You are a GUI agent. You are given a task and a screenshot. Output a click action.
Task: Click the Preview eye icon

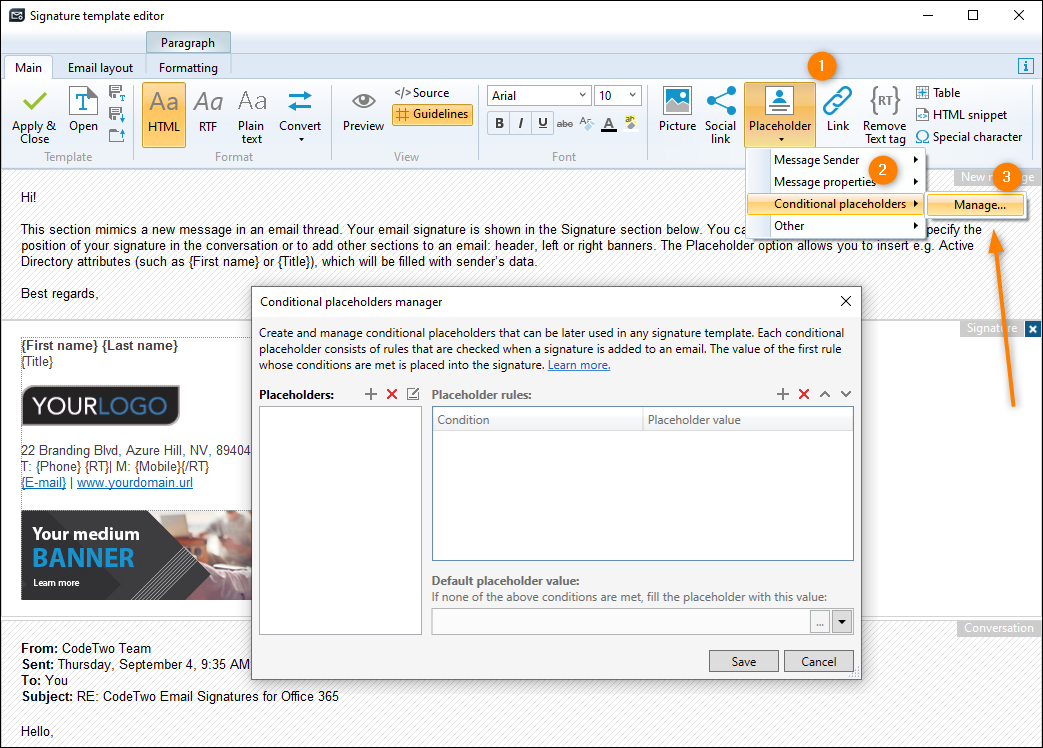pos(363,112)
